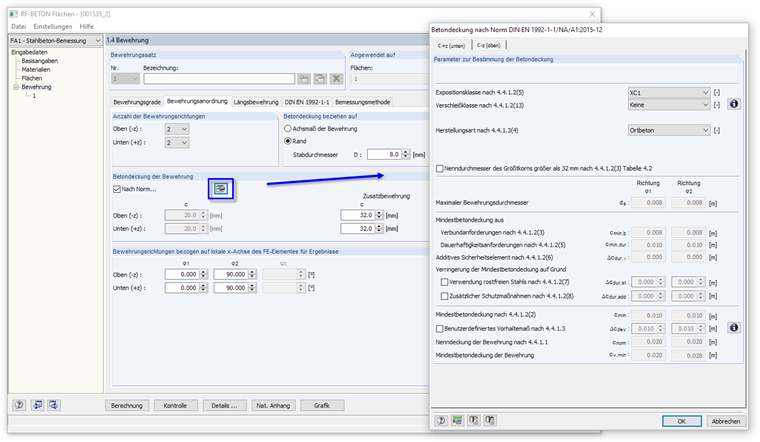Toggle the Nach Norm checkbox
Image resolution: width=760 pixels, height=442 pixels.
click(117, 189)
